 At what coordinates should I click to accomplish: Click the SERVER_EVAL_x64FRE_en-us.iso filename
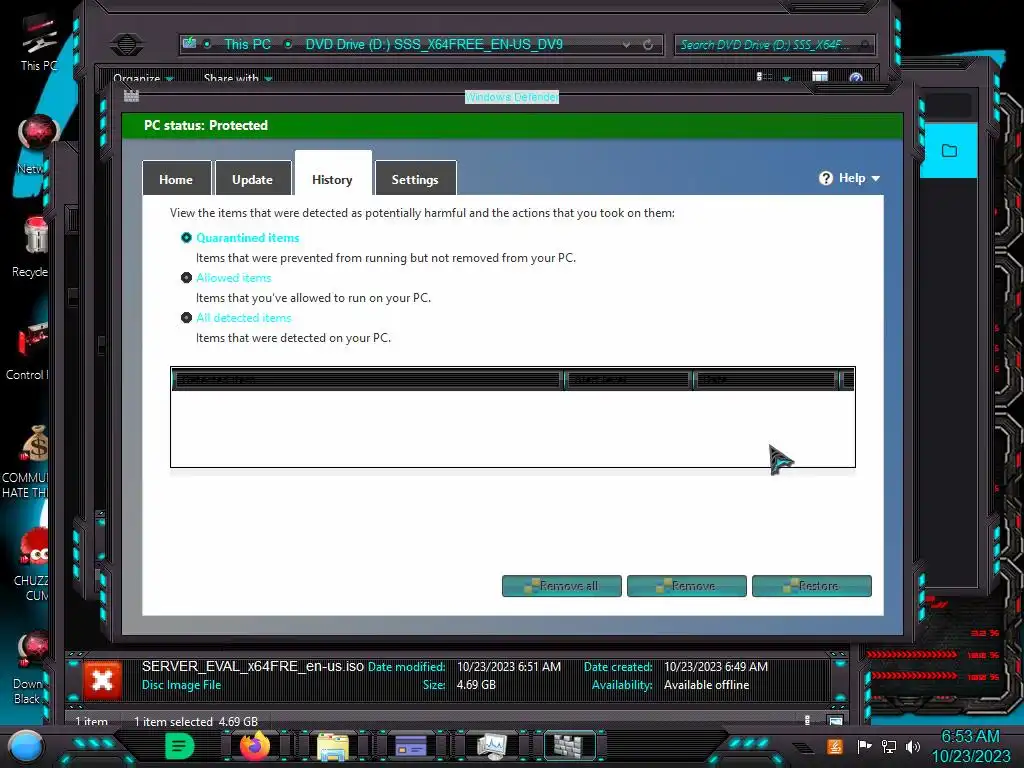[x=253, y=666]
